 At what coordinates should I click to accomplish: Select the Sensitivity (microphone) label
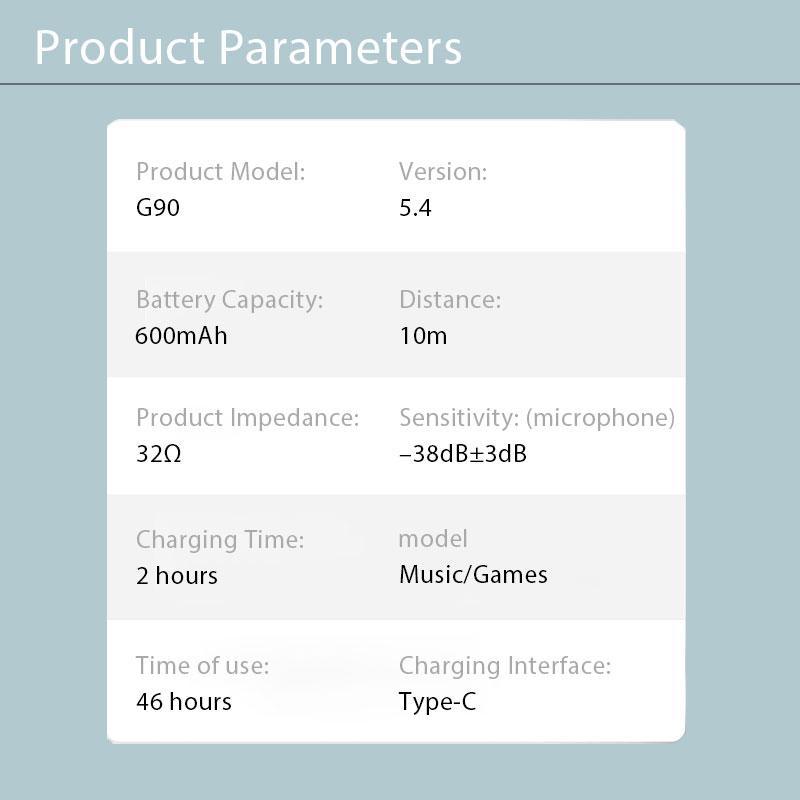pyautogui.click(x=537, y=418)
